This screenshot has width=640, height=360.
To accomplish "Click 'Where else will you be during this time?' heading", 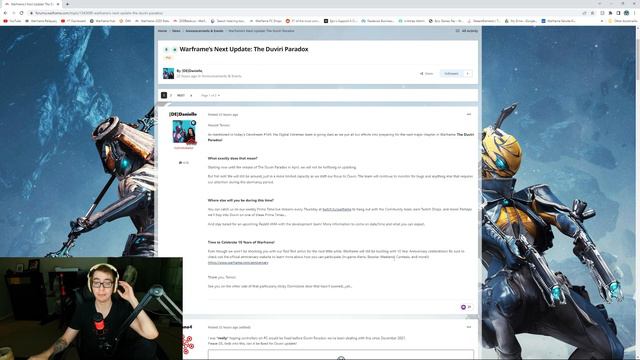I will 241,200.
